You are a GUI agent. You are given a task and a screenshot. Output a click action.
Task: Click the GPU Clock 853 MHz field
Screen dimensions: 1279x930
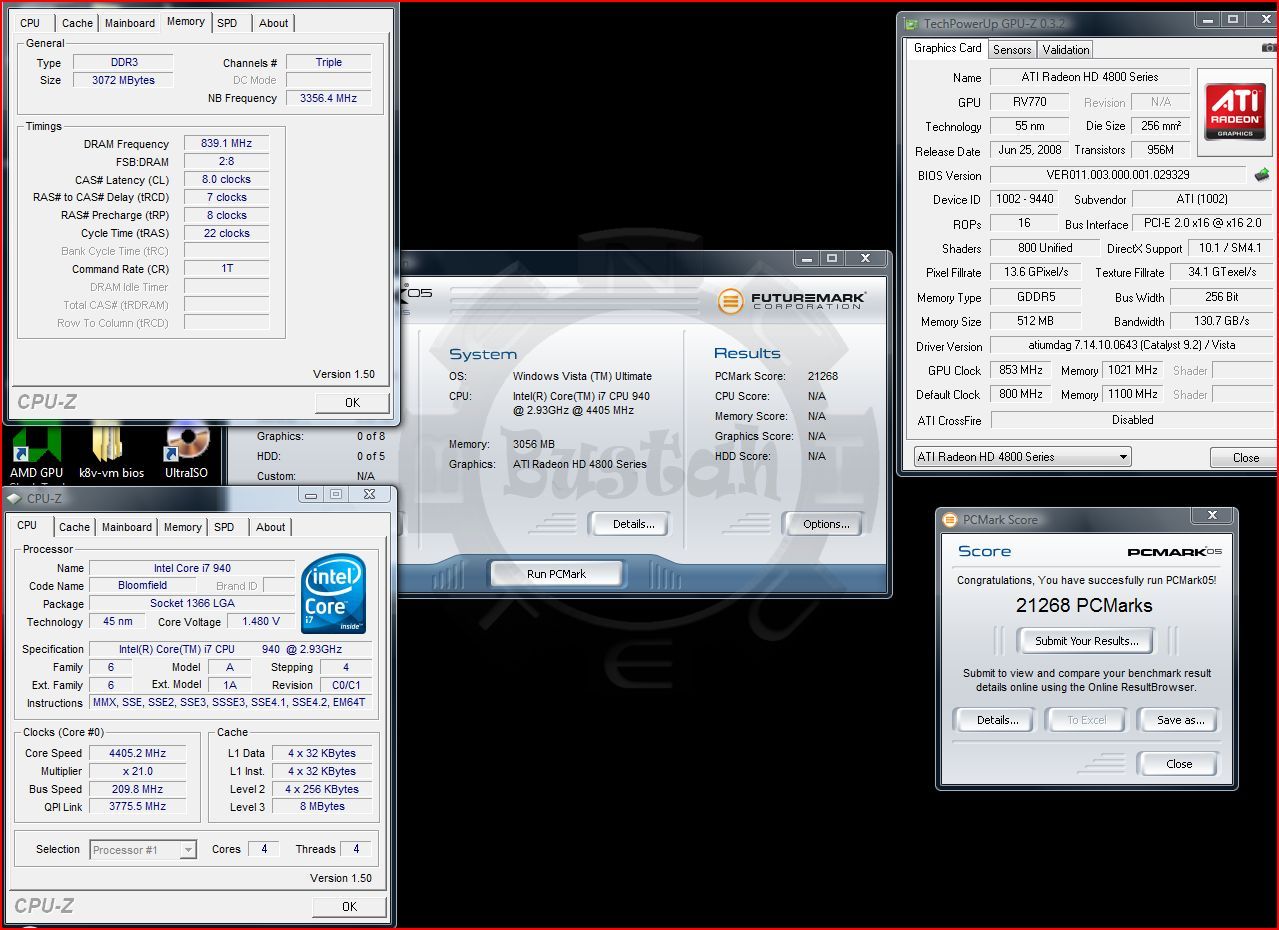click(x=1020, y=370)
